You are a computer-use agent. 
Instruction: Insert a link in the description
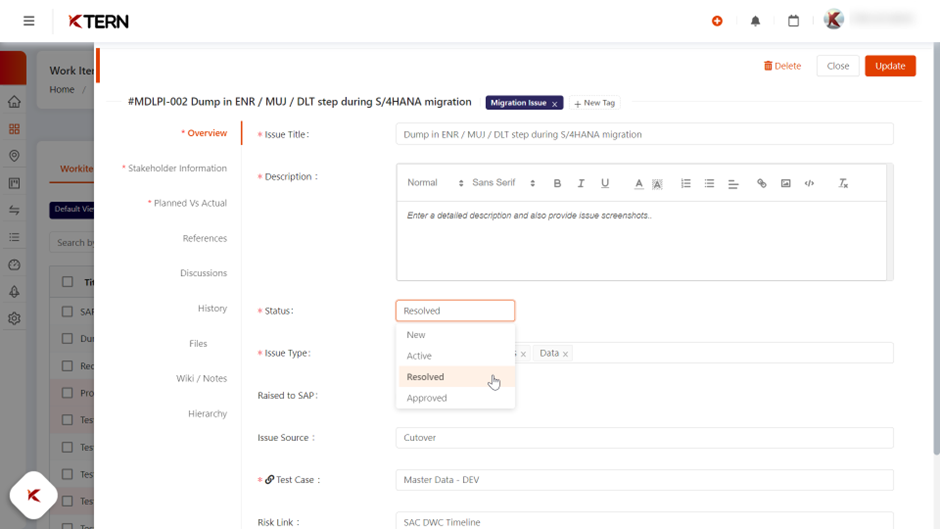click(762, 184)
